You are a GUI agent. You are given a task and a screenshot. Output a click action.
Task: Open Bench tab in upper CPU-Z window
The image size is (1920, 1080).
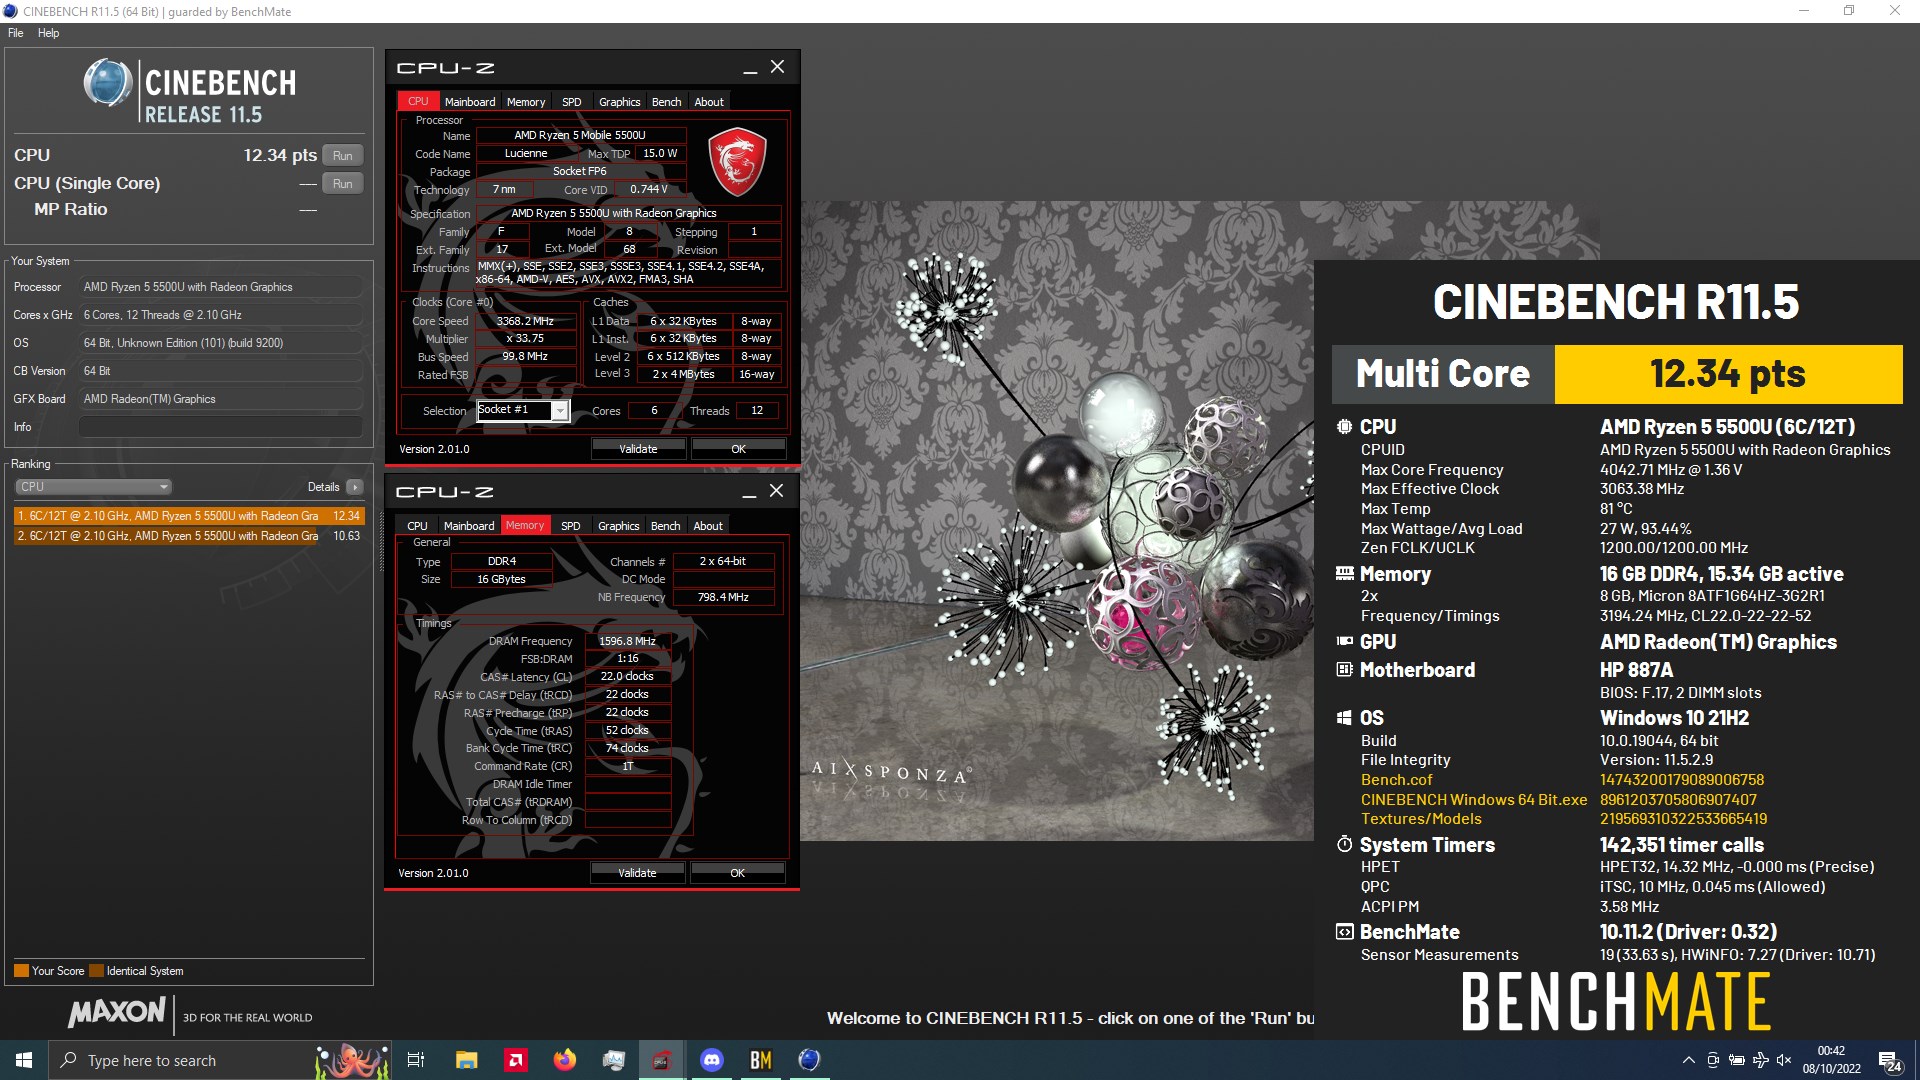point(666,102)
